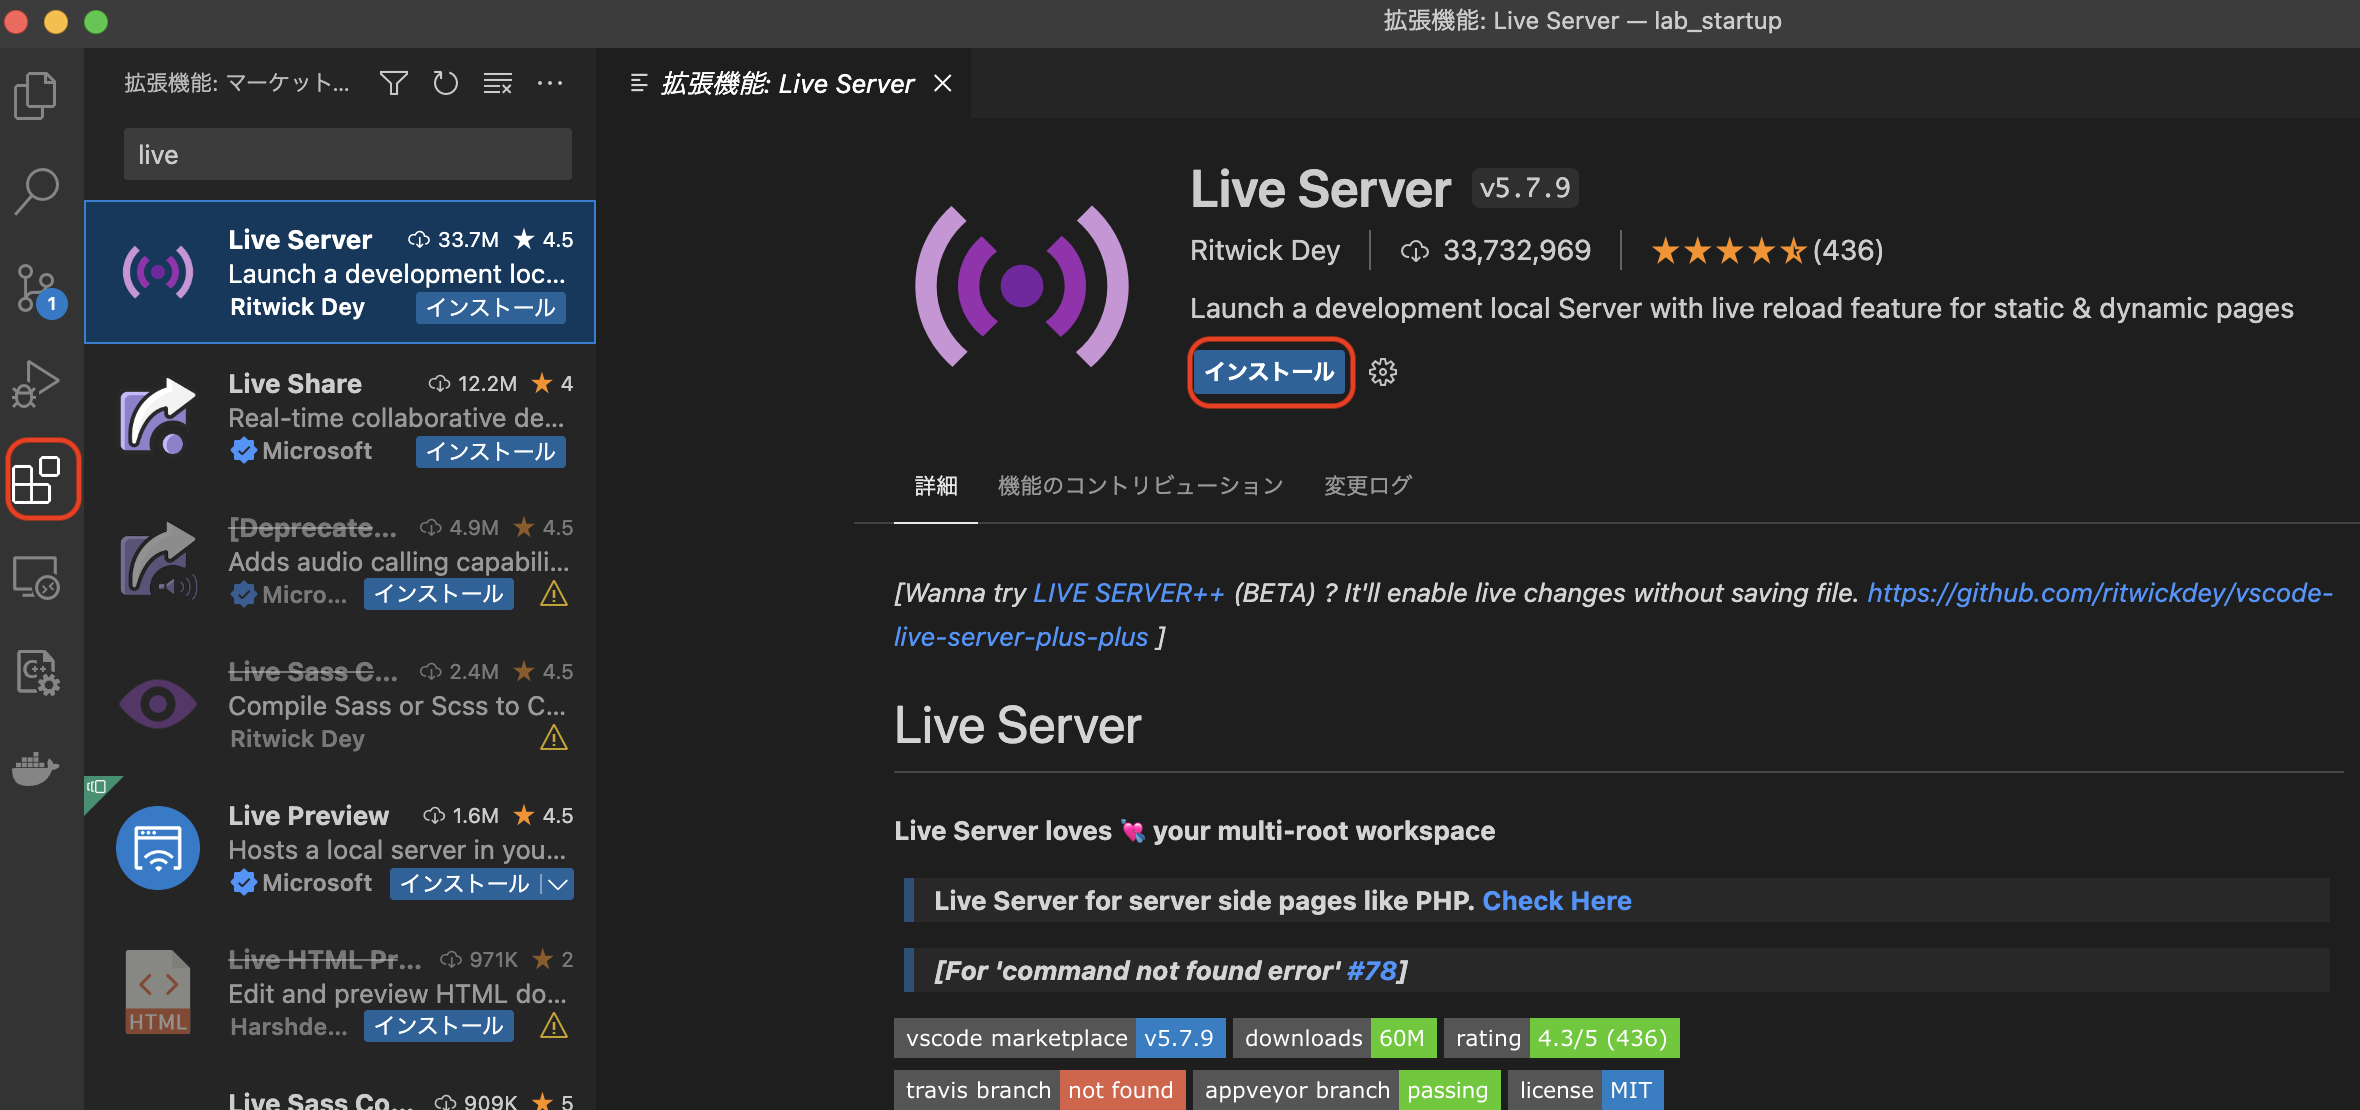Open the star rating (436) reviews
The width and height of the screenshot is (2360, 1110).
(1767, 250)
